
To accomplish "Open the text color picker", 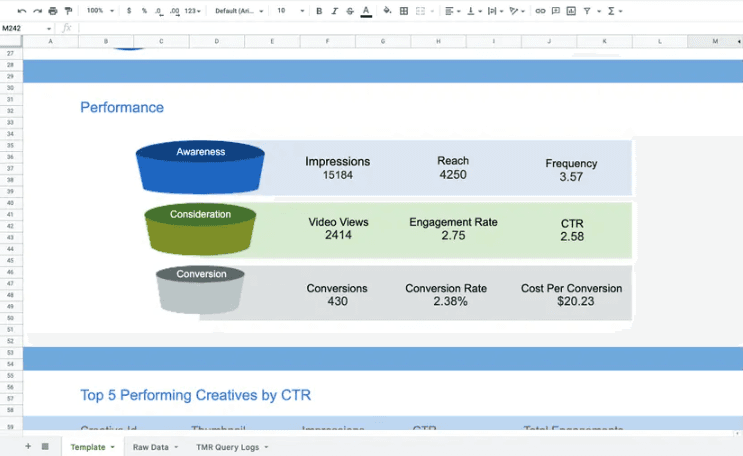I will 366,11.
